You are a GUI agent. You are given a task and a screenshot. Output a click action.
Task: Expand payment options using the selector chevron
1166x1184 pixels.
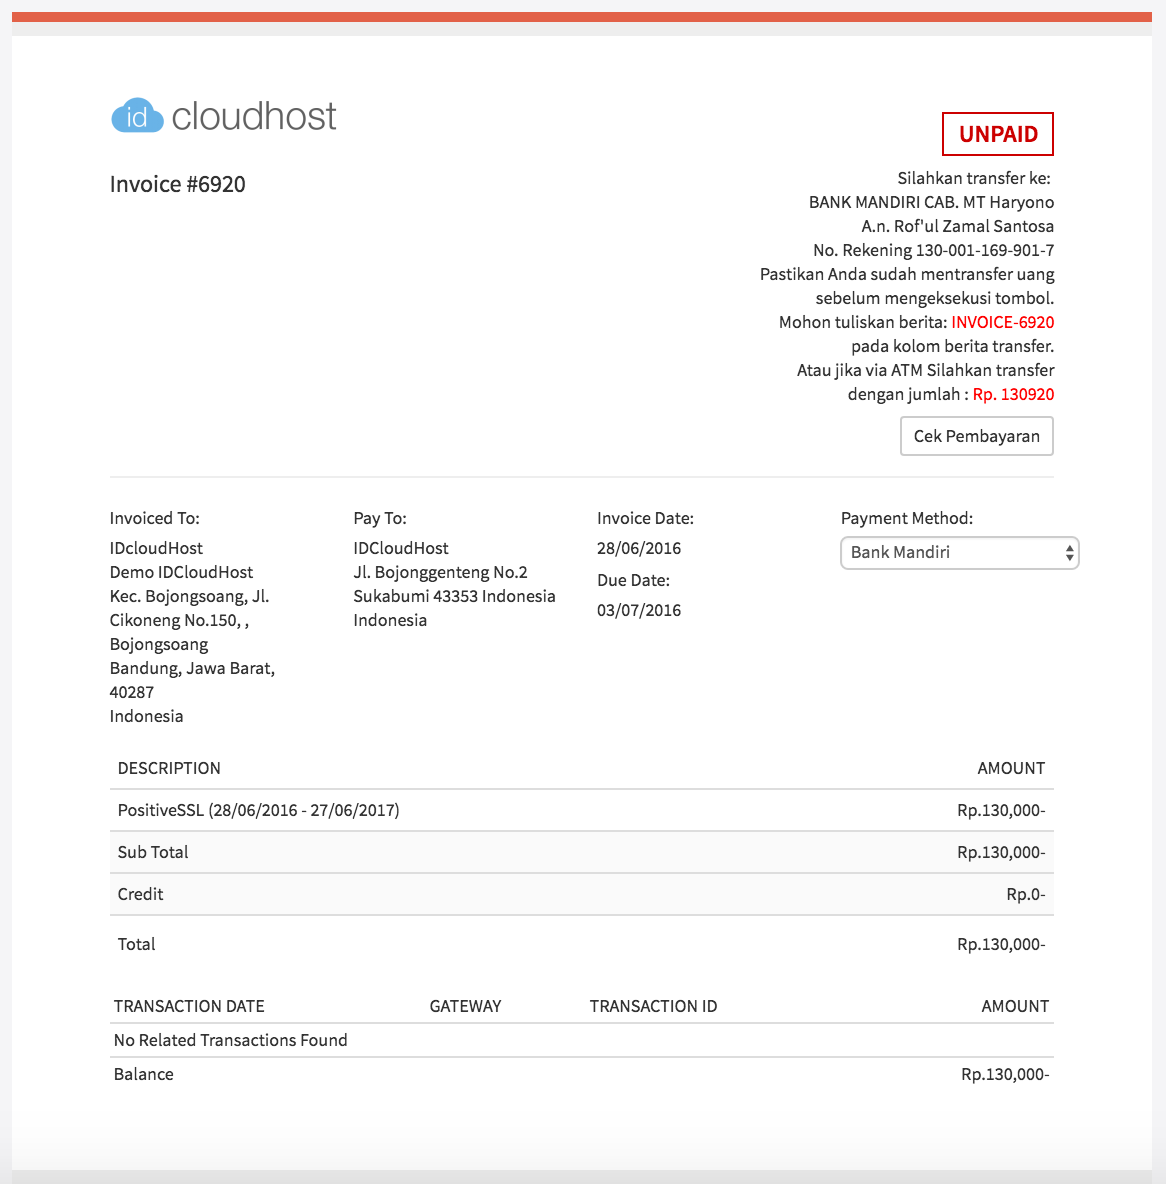click(x=1067, y=553)
